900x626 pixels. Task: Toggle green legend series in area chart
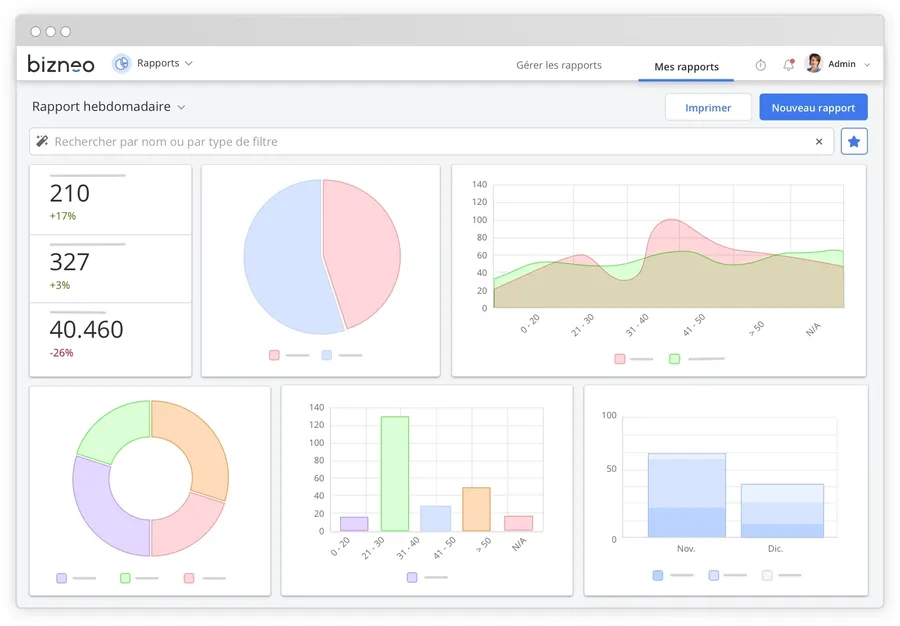675,358
